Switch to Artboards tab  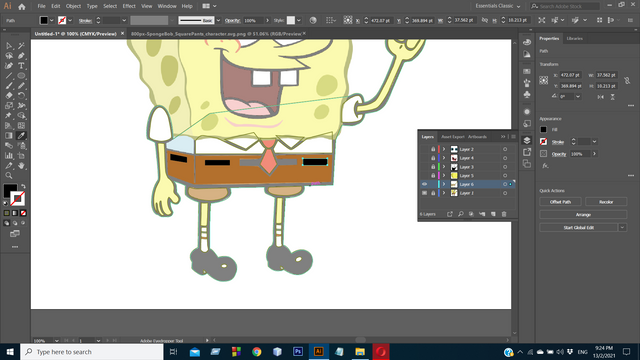click(x=477, y=137)
